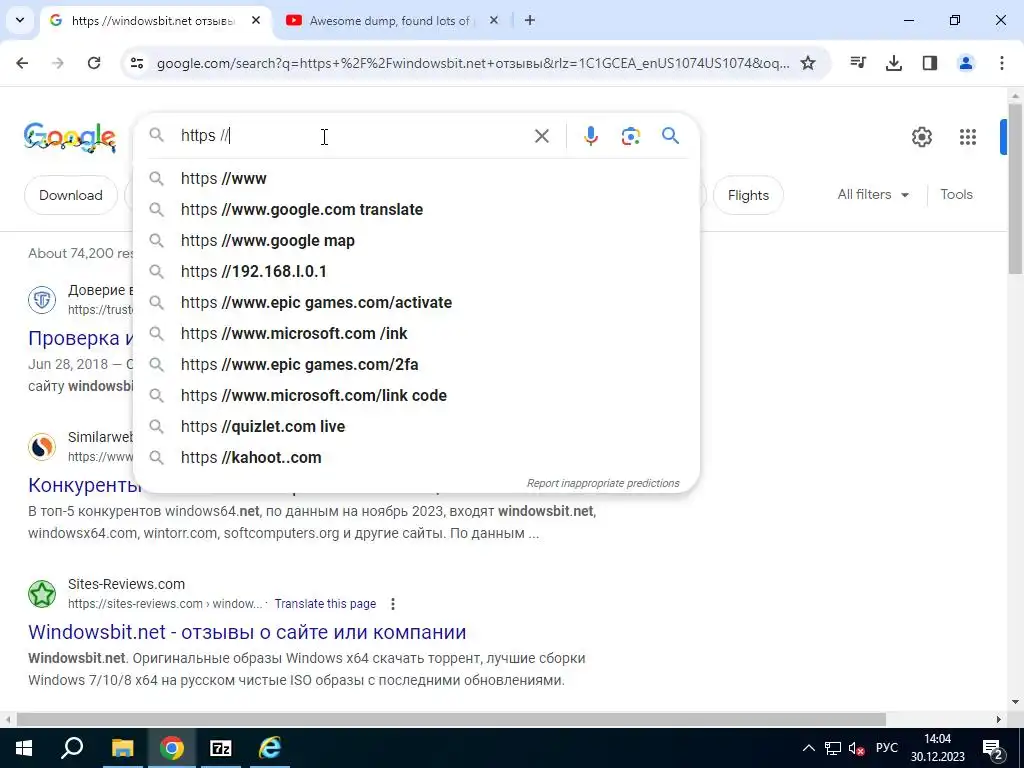Viewport: 1024px width, 768px height.
Task: Open the search Tools button
Action: coord(956,195)
